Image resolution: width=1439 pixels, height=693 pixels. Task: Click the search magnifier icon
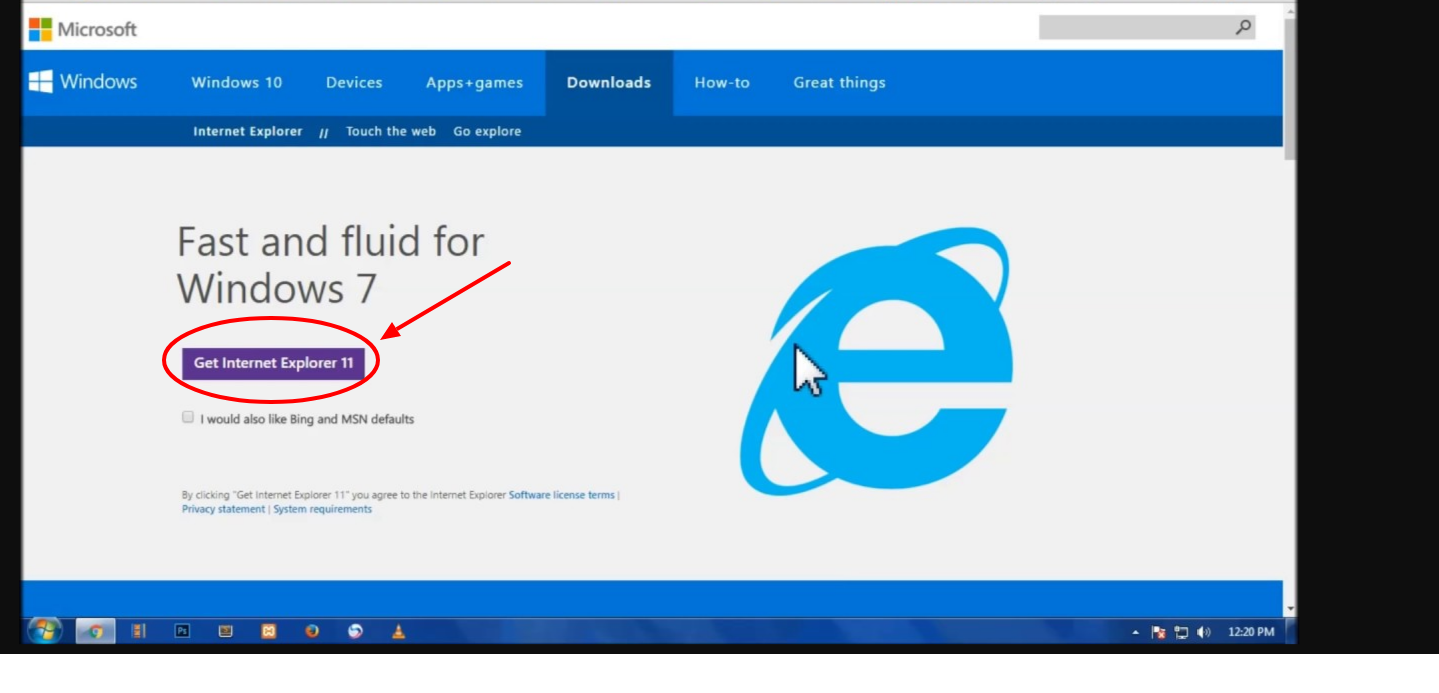tap(1244, 27)
